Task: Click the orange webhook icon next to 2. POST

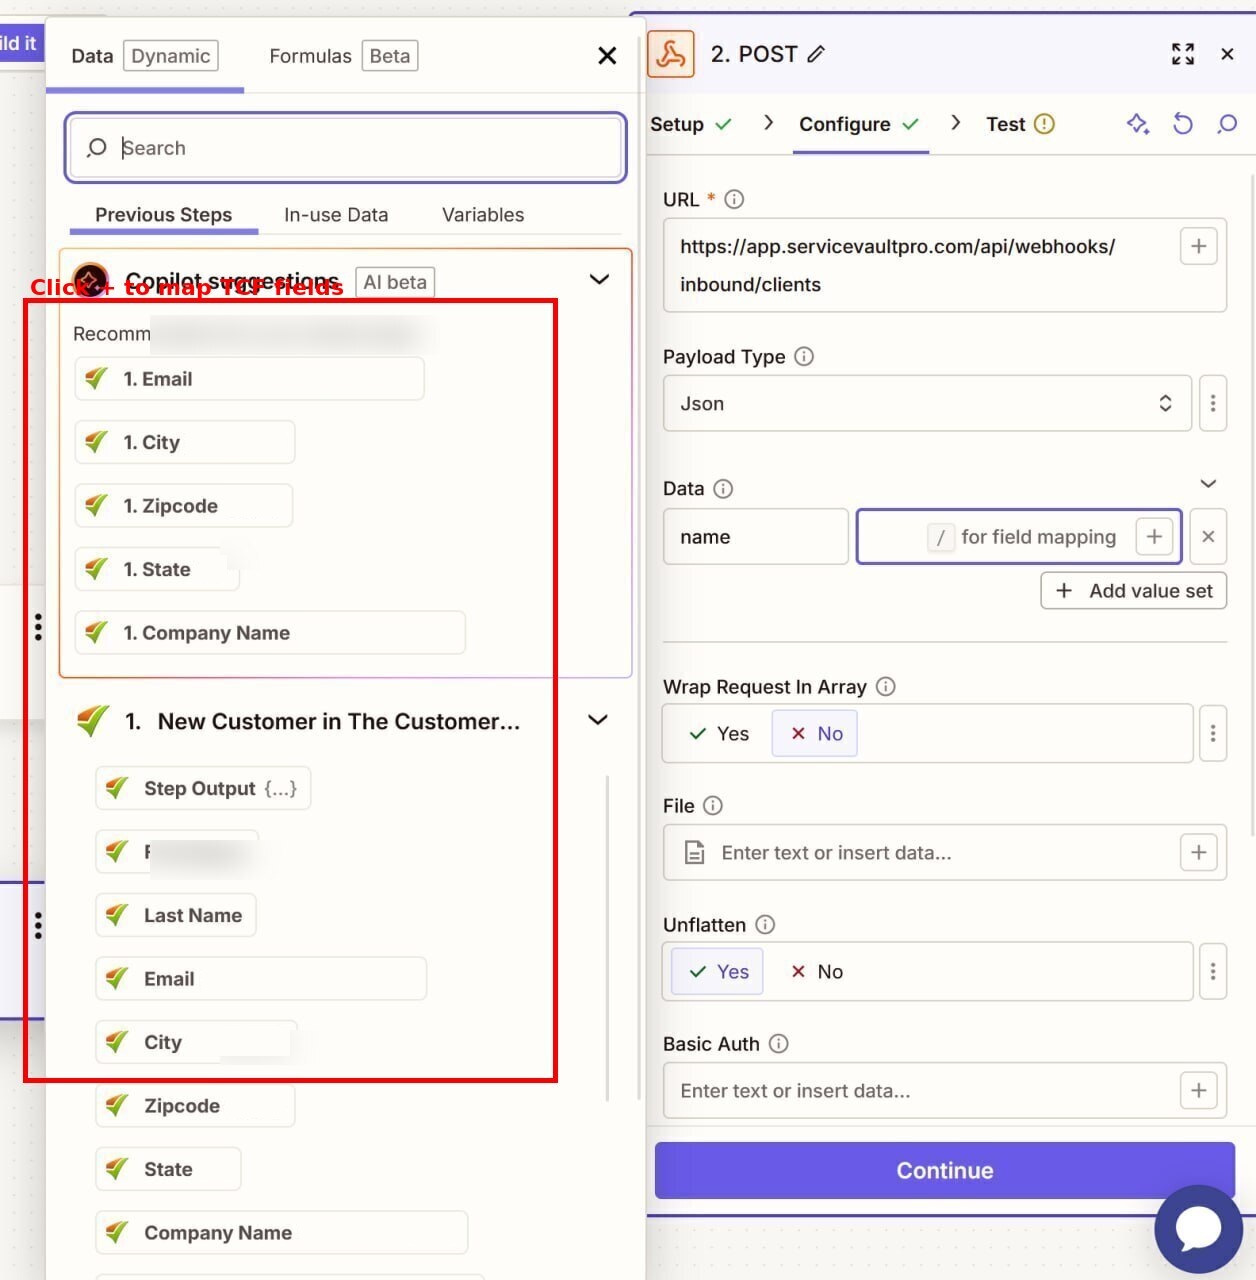Action: pyautogui.click(x=671, y=54)
